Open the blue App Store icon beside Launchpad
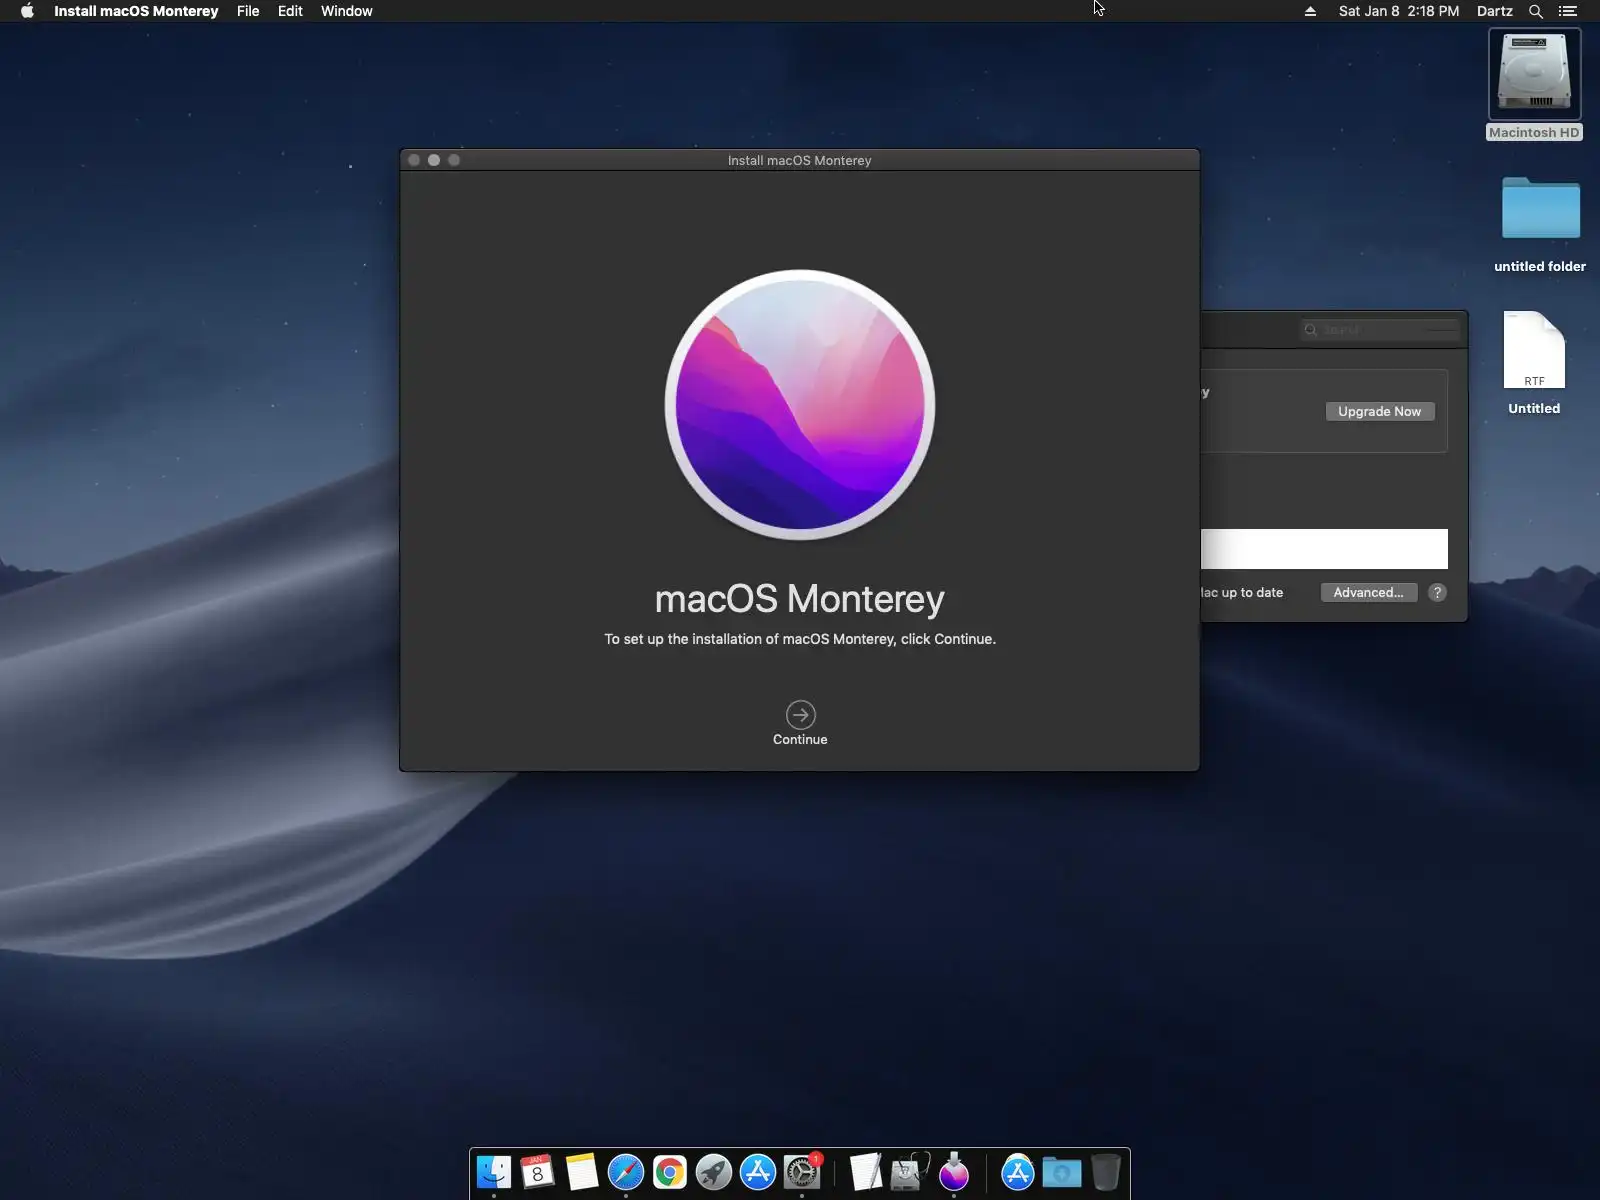This screenshot has height=1200, width=1600. tap(758, 1172)
